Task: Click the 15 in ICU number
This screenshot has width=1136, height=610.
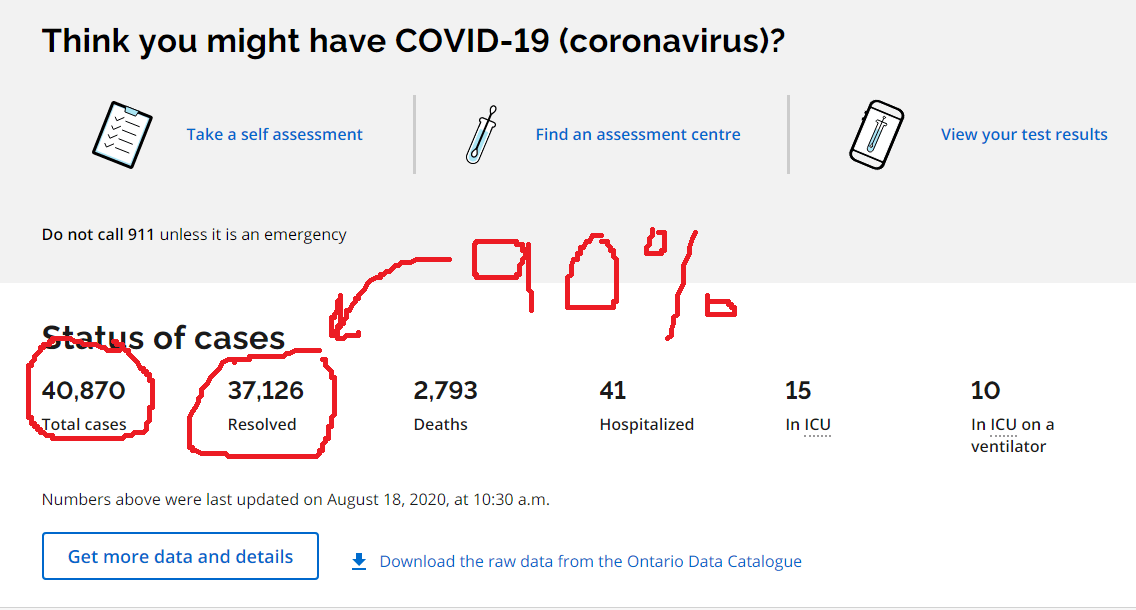Action: coord(798,390)
